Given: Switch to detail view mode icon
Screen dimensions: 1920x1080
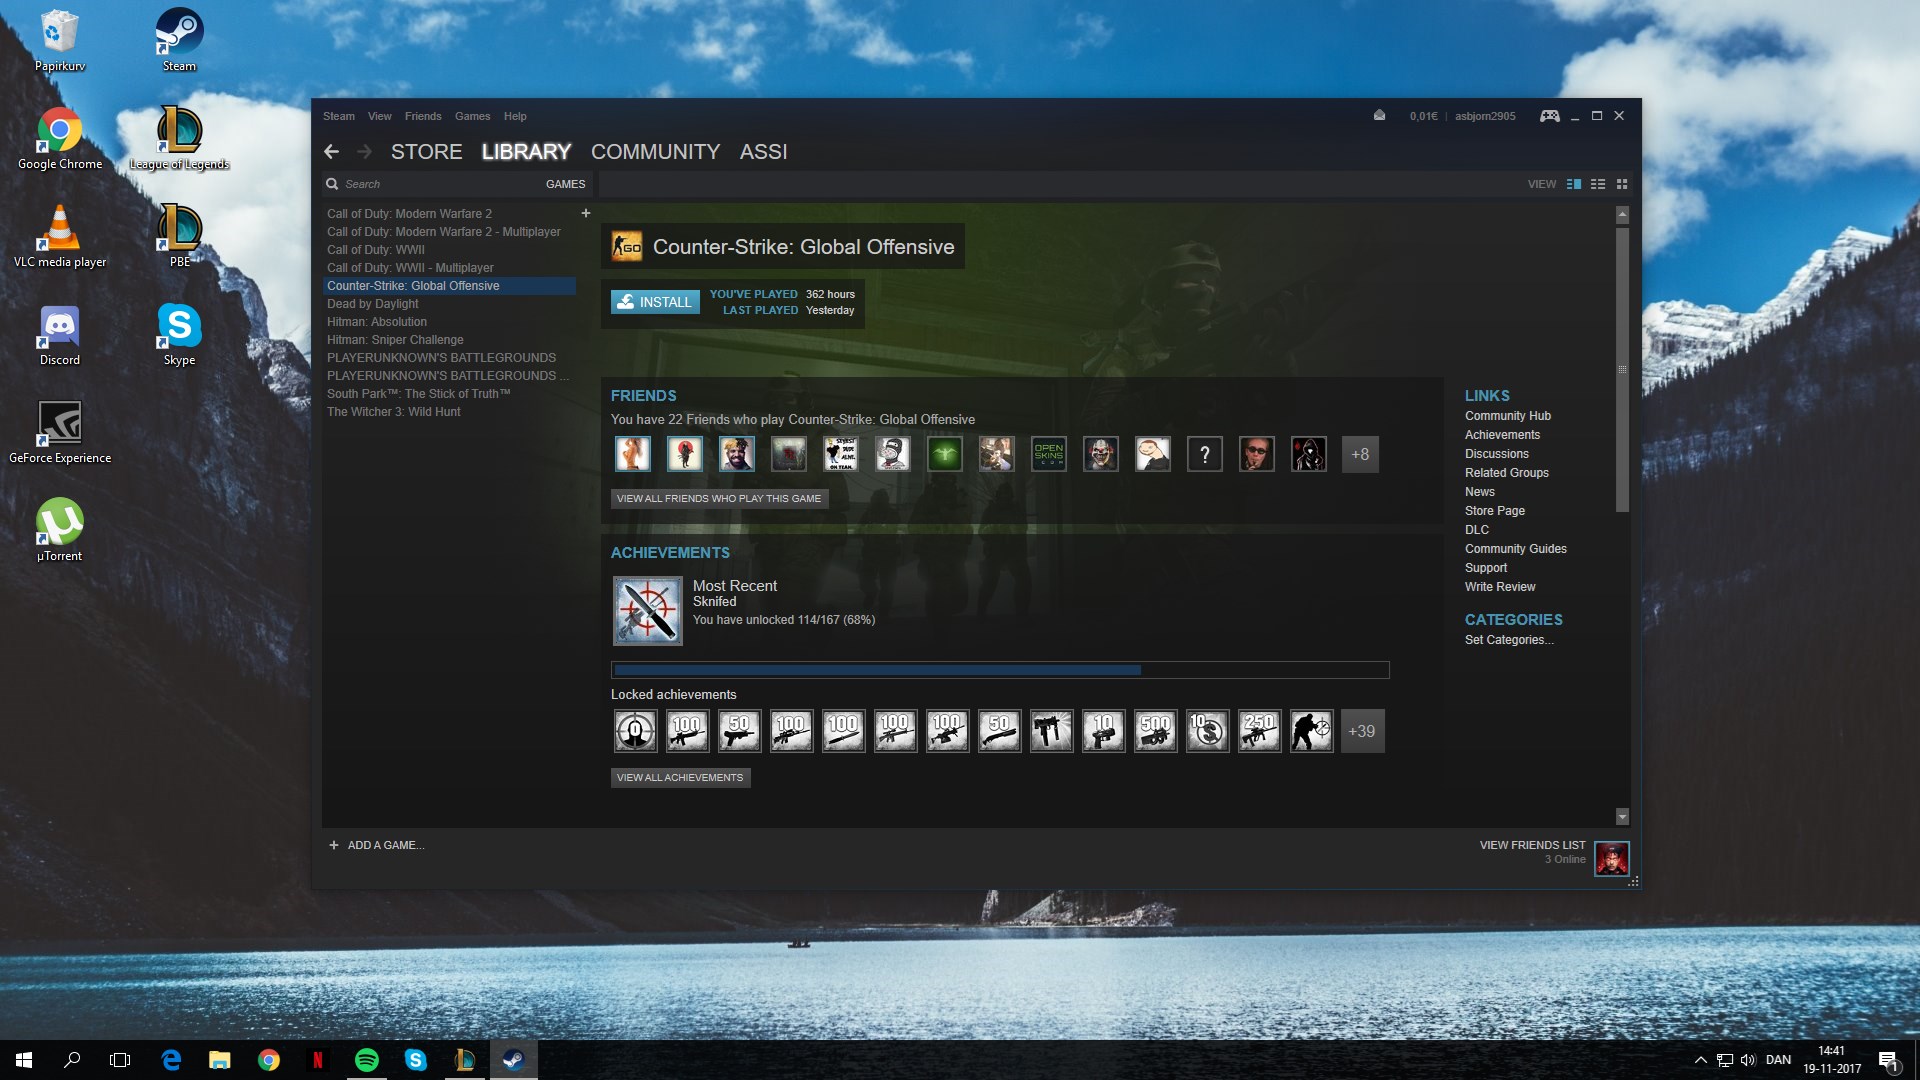Looking at the screenshot, I should 1574,184.
